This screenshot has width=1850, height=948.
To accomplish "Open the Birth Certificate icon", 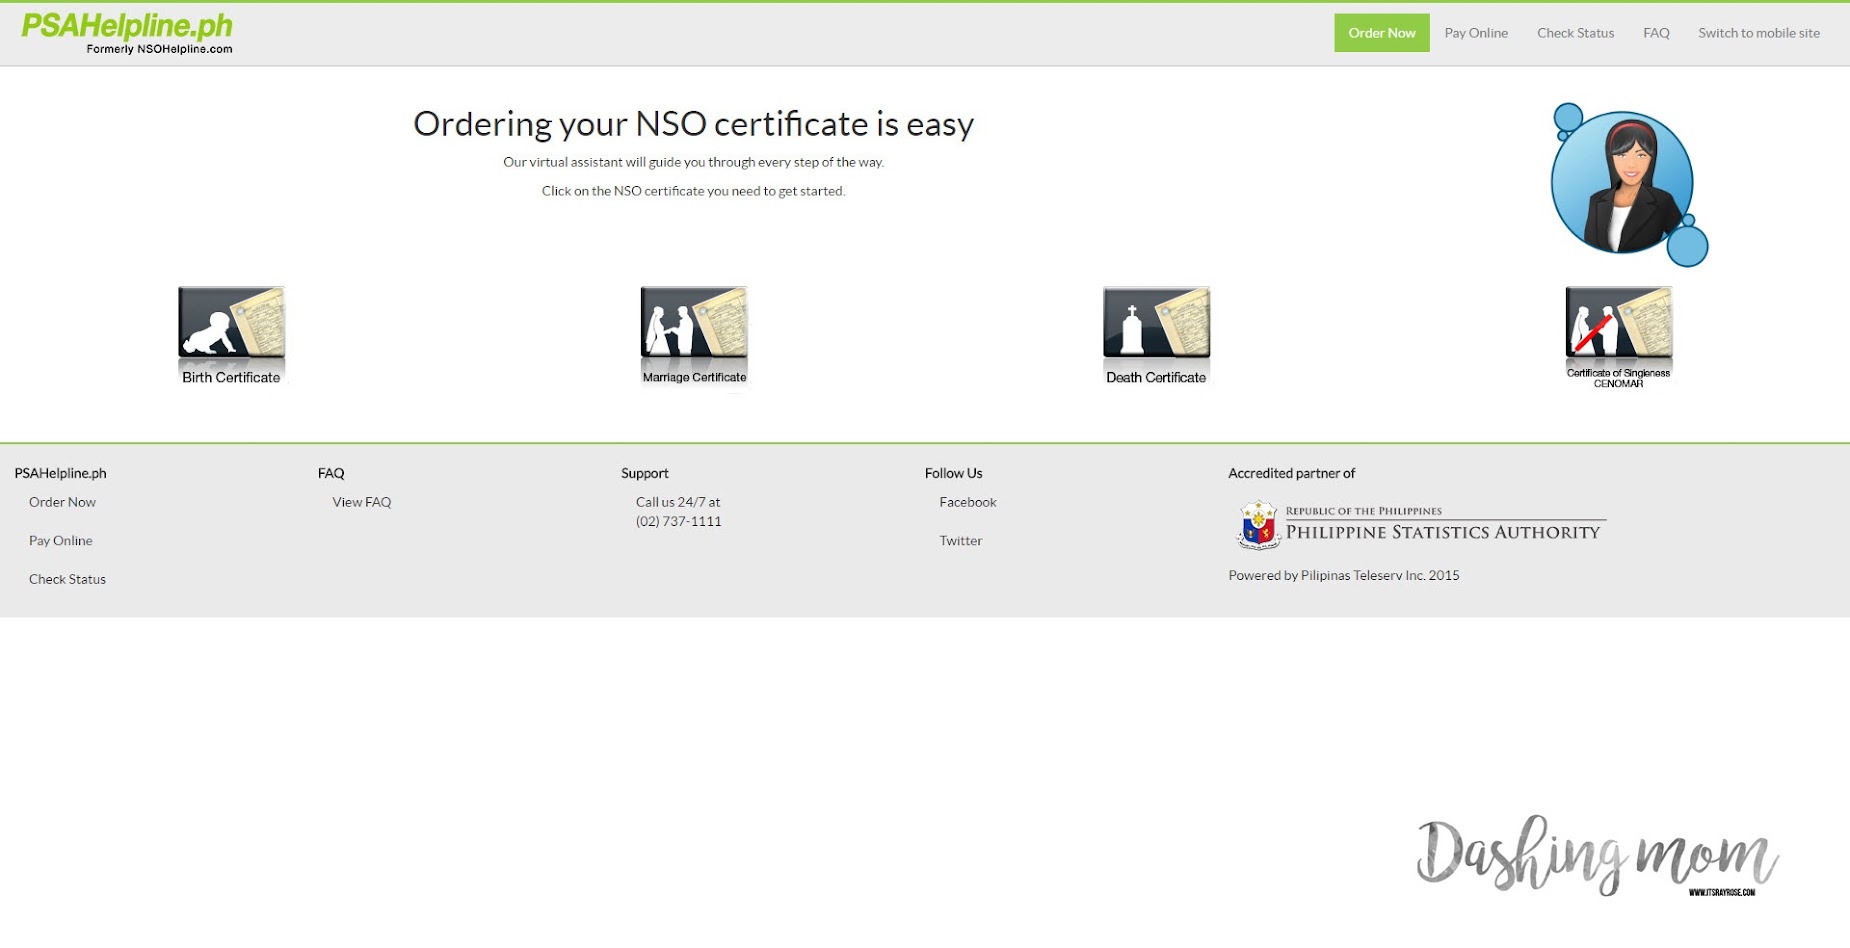I will coord(231,335).
